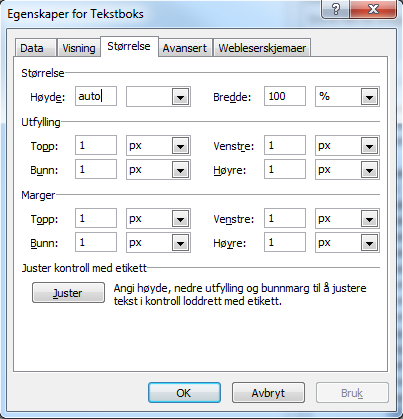403x419 pixels.
Task: Expand Utfylling Topp px unit dropdown
Action: click(158, 145)
